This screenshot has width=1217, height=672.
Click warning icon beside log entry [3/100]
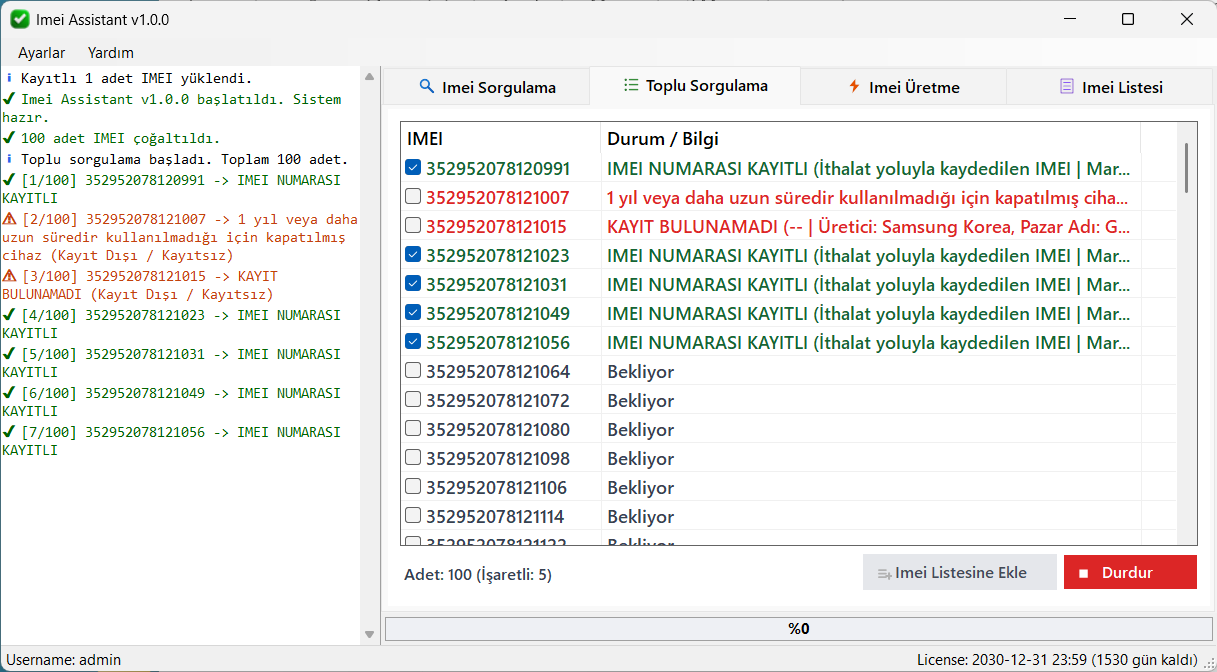pos(9,276)
